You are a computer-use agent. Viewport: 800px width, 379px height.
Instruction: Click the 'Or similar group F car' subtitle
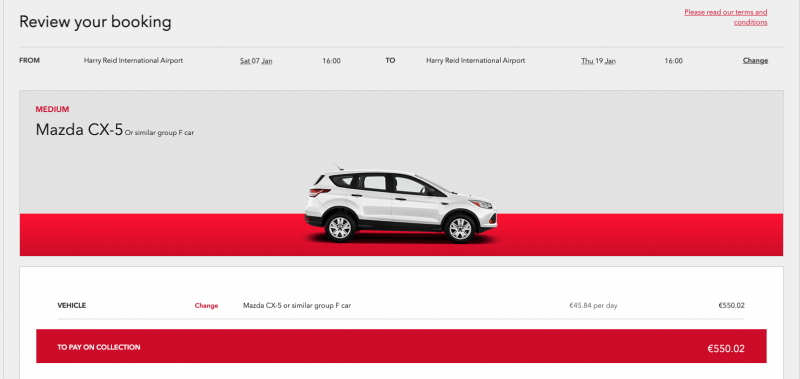tap(159, 133)
